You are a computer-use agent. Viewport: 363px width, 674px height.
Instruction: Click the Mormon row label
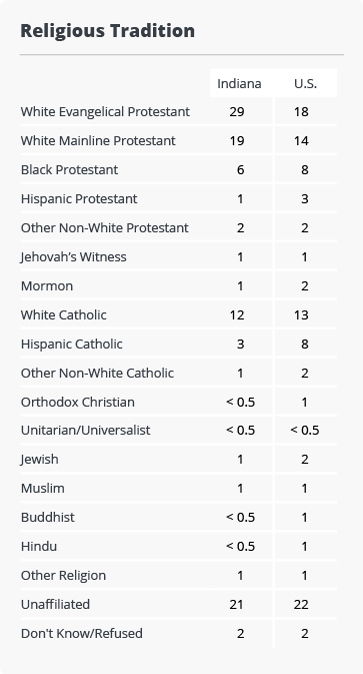coord(47,286)
